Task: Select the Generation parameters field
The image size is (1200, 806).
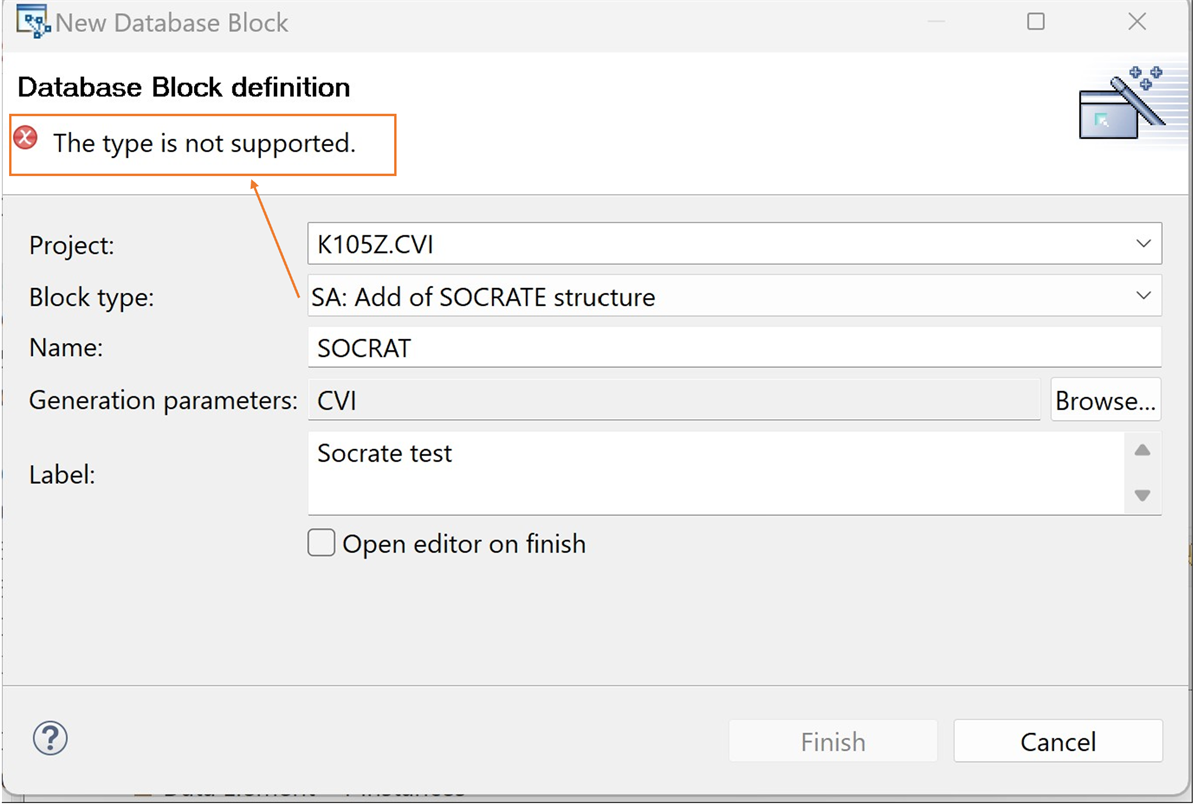Action: (x=674, y=400)
